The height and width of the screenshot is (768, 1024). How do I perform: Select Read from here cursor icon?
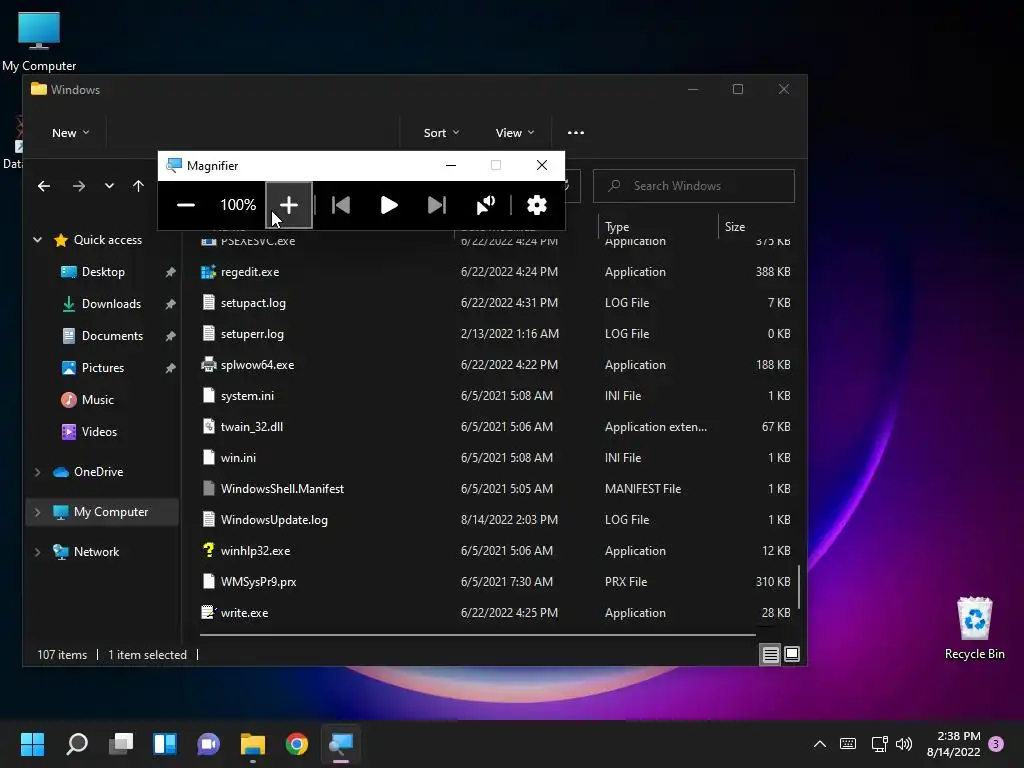click(485, 205)
